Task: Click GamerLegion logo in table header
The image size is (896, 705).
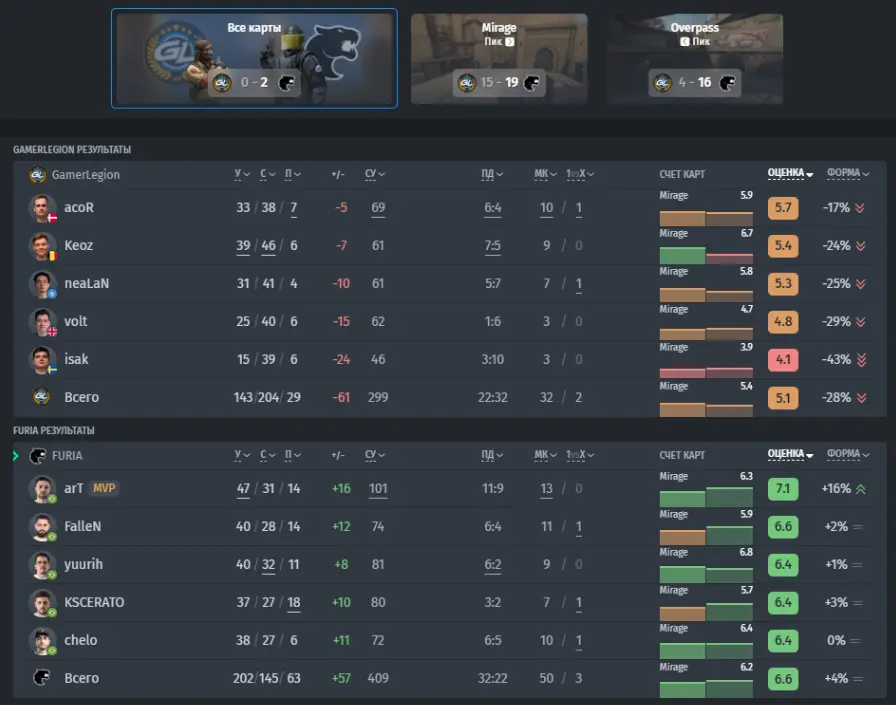Action: 38,175
